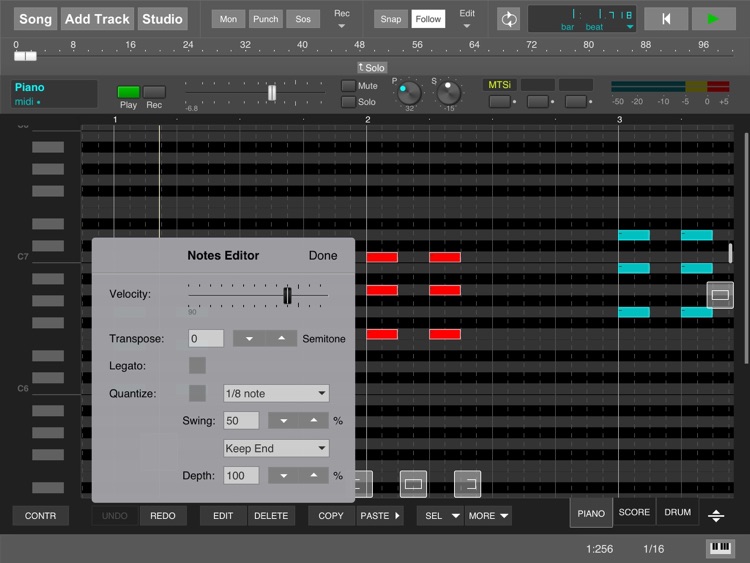
Task: Open the Keep End dropdown
Action: point(276,448)
